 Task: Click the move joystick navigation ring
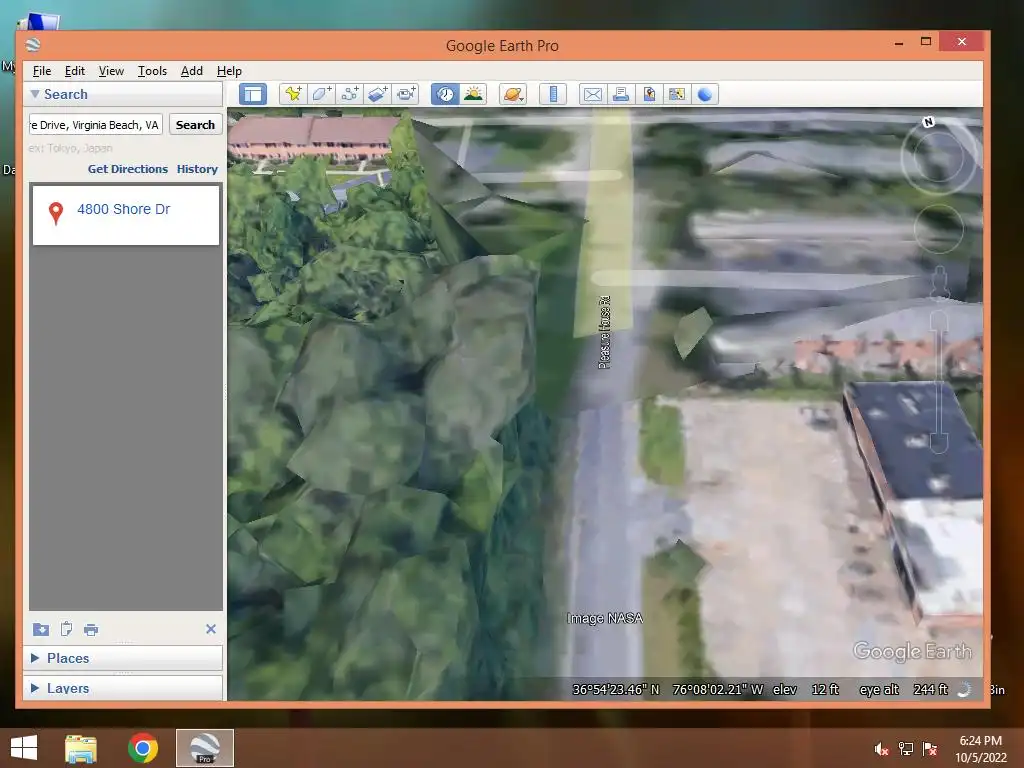click(938, 229)
